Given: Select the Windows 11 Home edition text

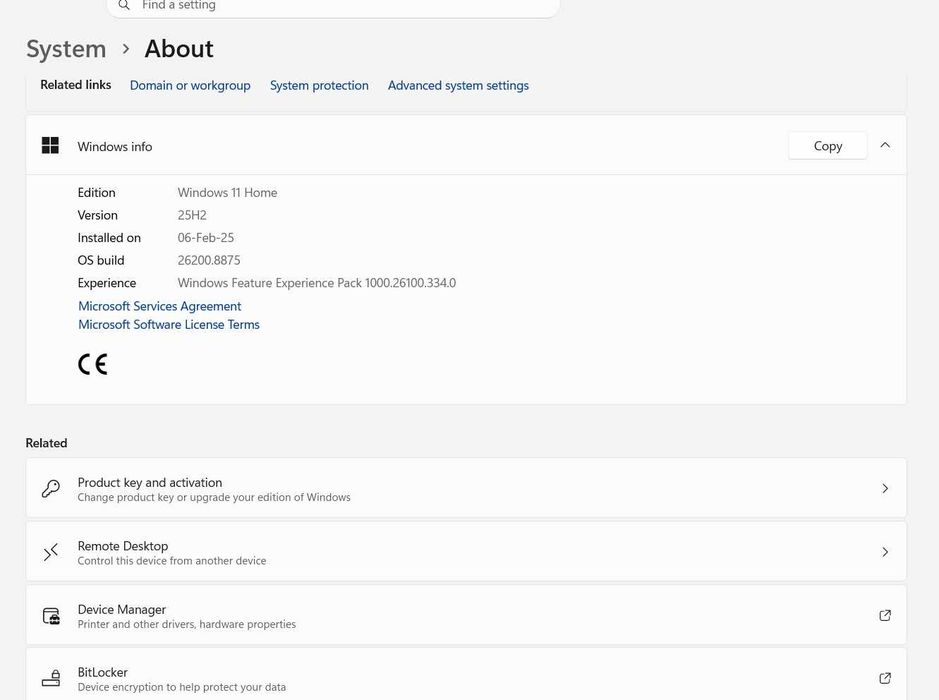Looking at the screenshot, I should coord(228,193).
